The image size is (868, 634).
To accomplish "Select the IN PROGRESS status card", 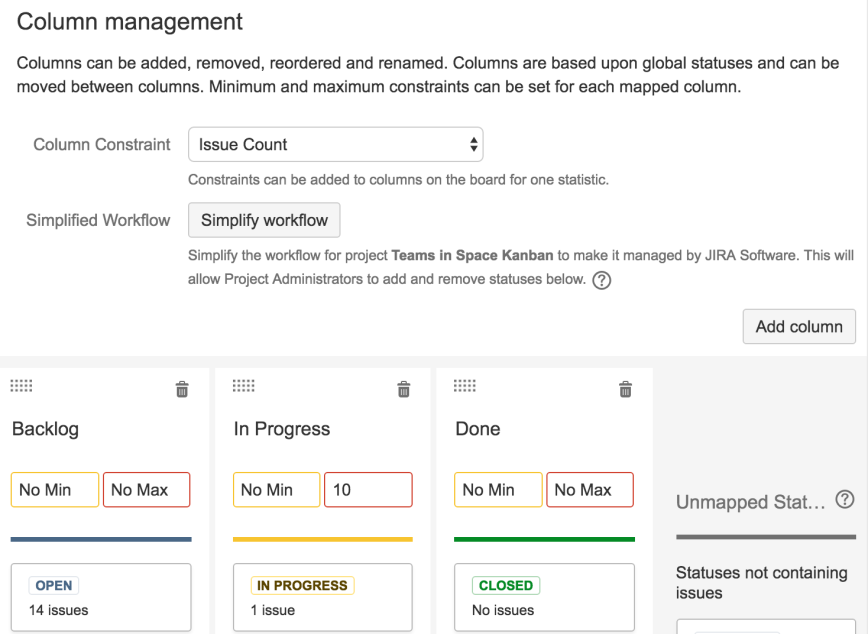I will (x=323, y=597).
